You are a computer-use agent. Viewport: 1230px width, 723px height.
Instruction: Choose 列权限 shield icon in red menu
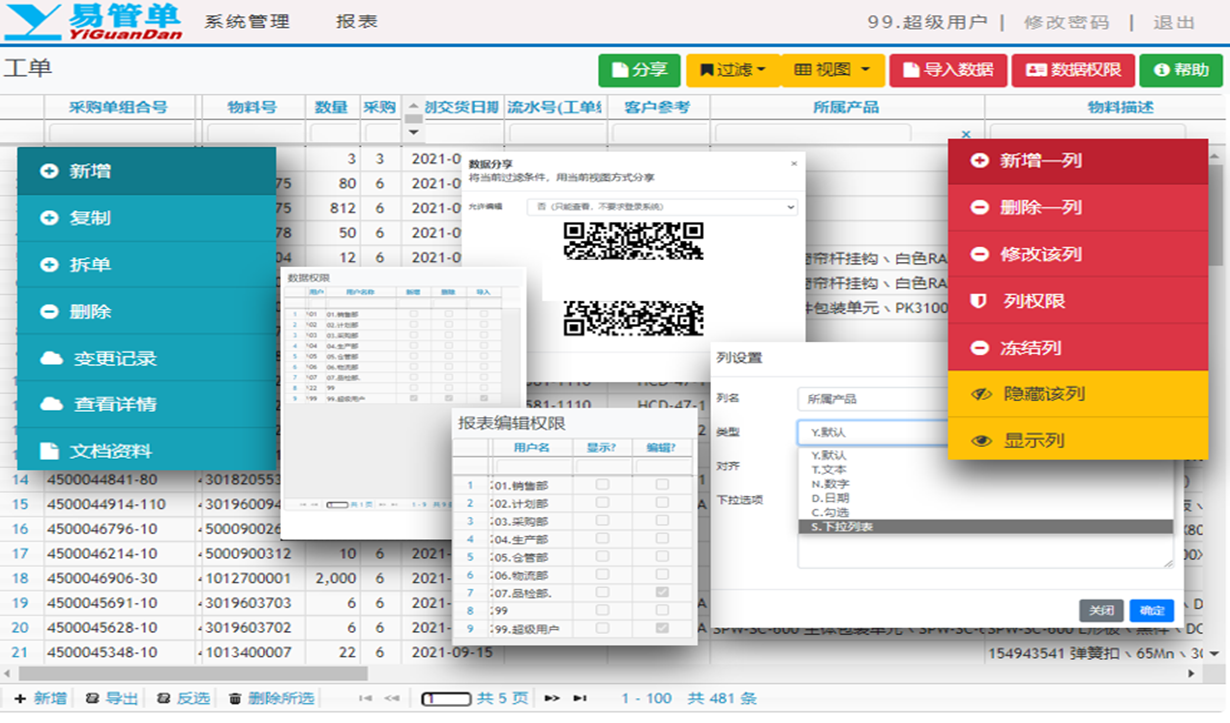click(980, 301)
